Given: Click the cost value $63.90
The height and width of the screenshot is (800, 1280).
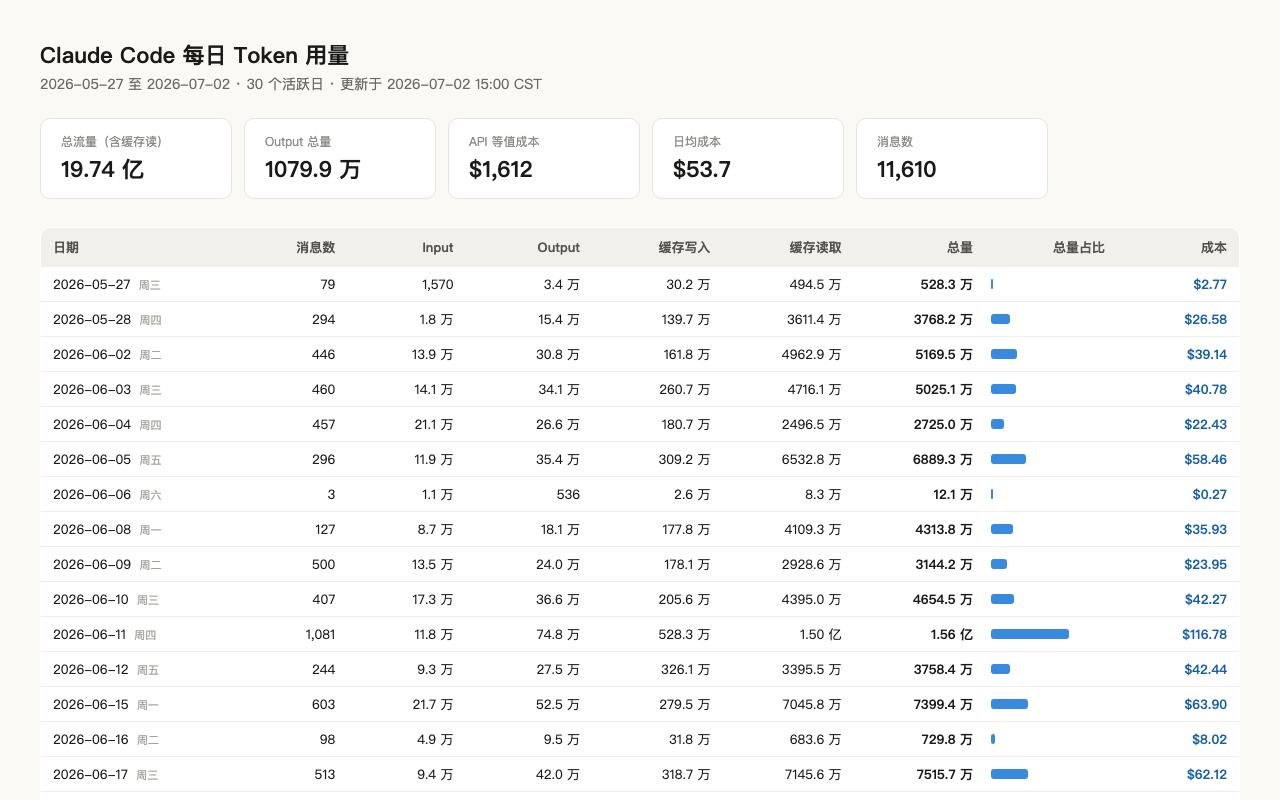Looking at the screenshot, I should click(1206, 704).
